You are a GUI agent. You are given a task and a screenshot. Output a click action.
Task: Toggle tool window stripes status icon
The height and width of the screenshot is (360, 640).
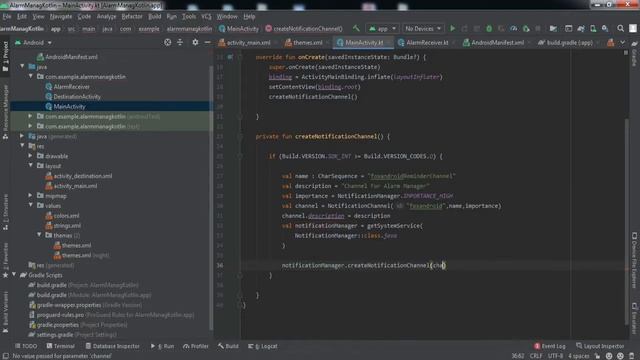click(5, 356)
